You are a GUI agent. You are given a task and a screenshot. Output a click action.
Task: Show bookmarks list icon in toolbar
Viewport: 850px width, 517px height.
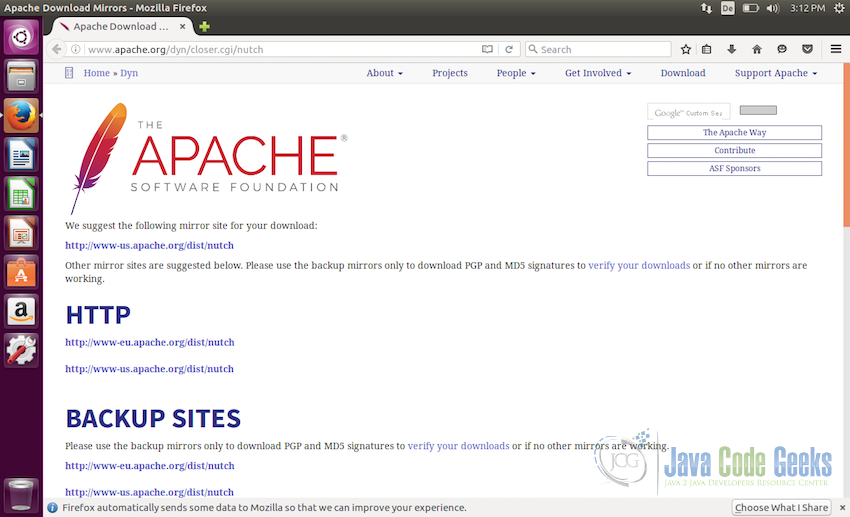(x=707, y=49)
